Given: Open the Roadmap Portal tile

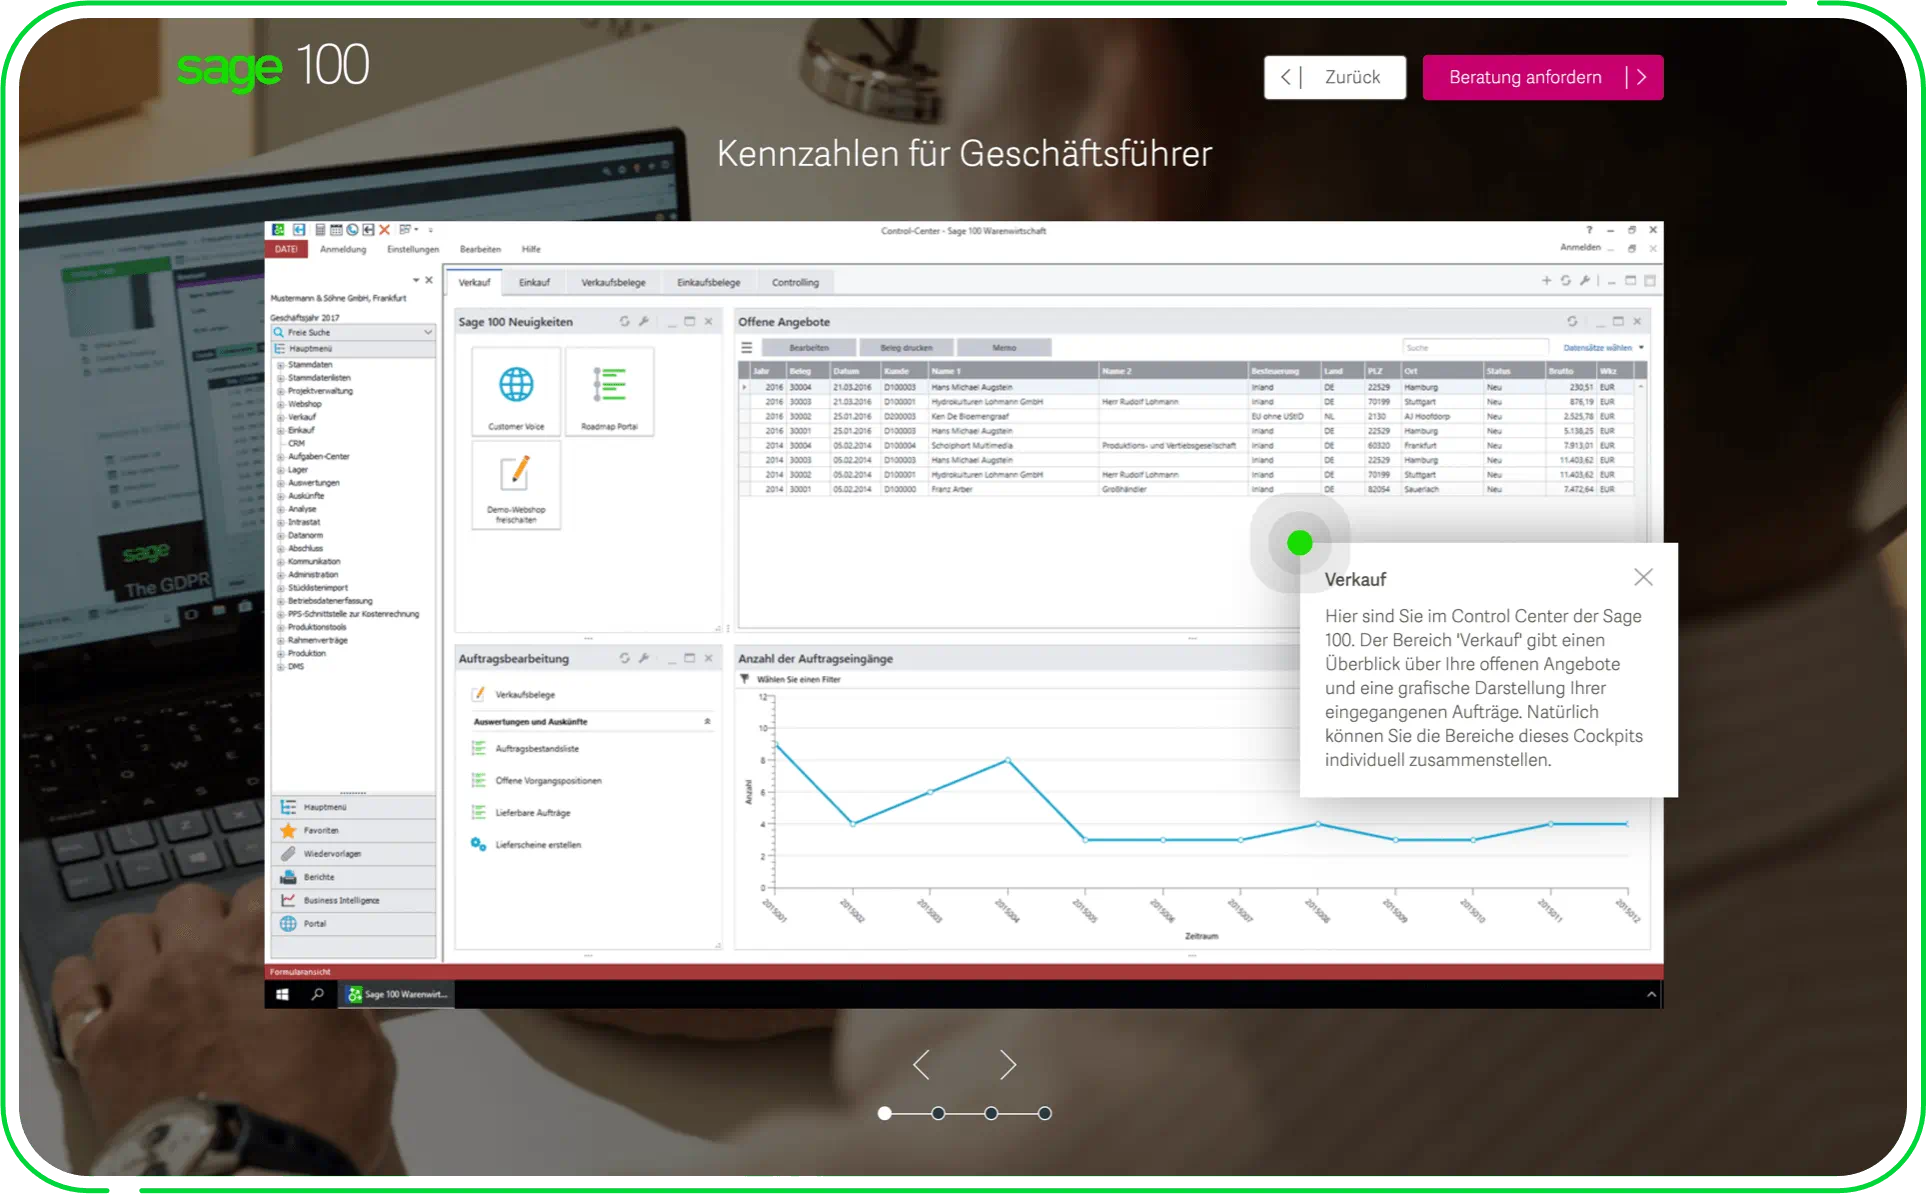Looking at the screenshot, I should coord(609,392).
